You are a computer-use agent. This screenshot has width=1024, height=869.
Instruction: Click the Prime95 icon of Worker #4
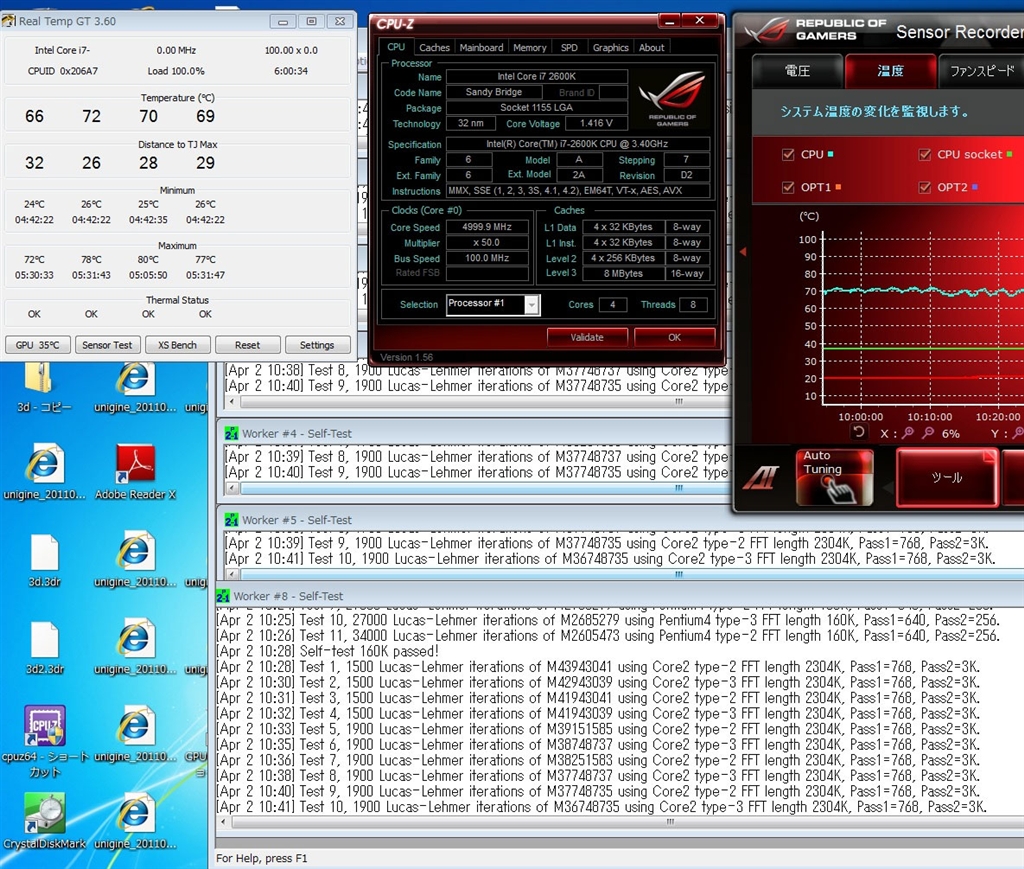[x=231, y=434]
